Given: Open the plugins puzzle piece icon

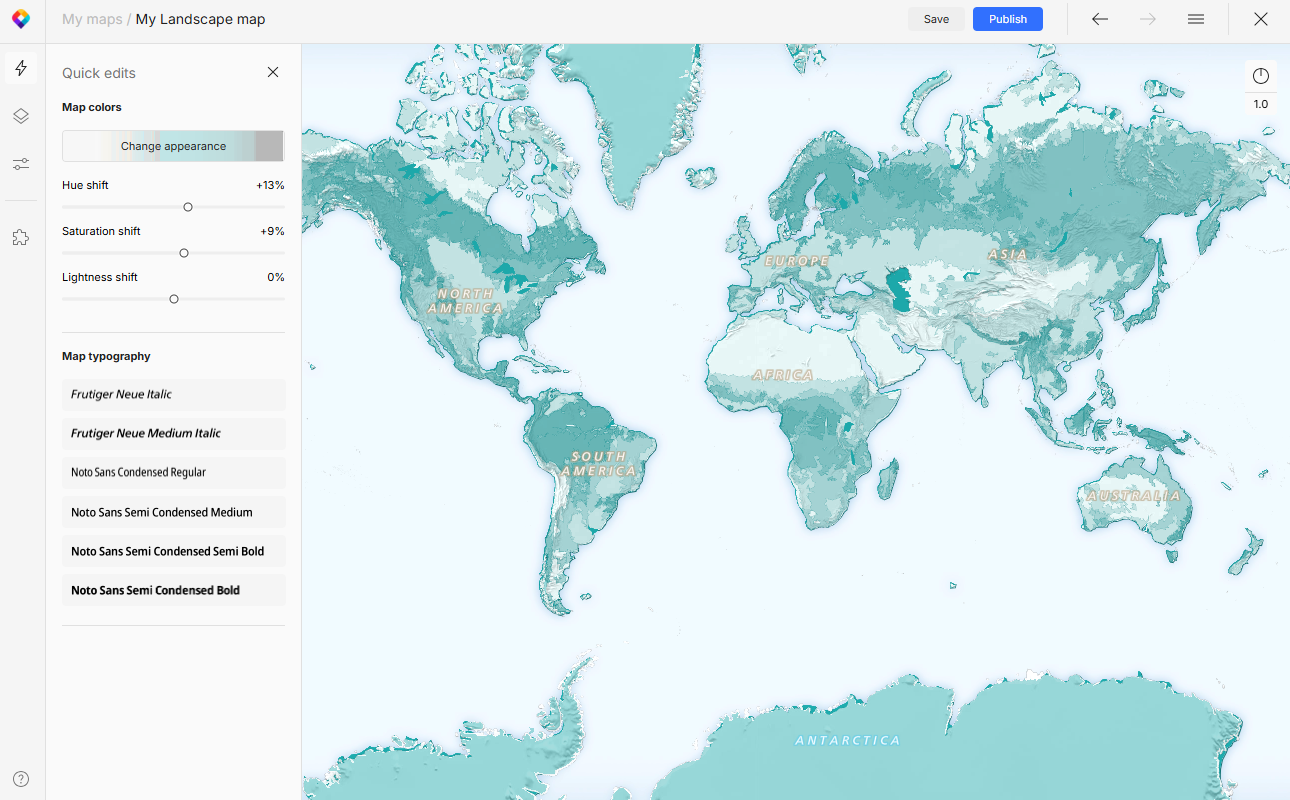Looking at the screenshot, I should pyautogui.click(x=21, y=238).
